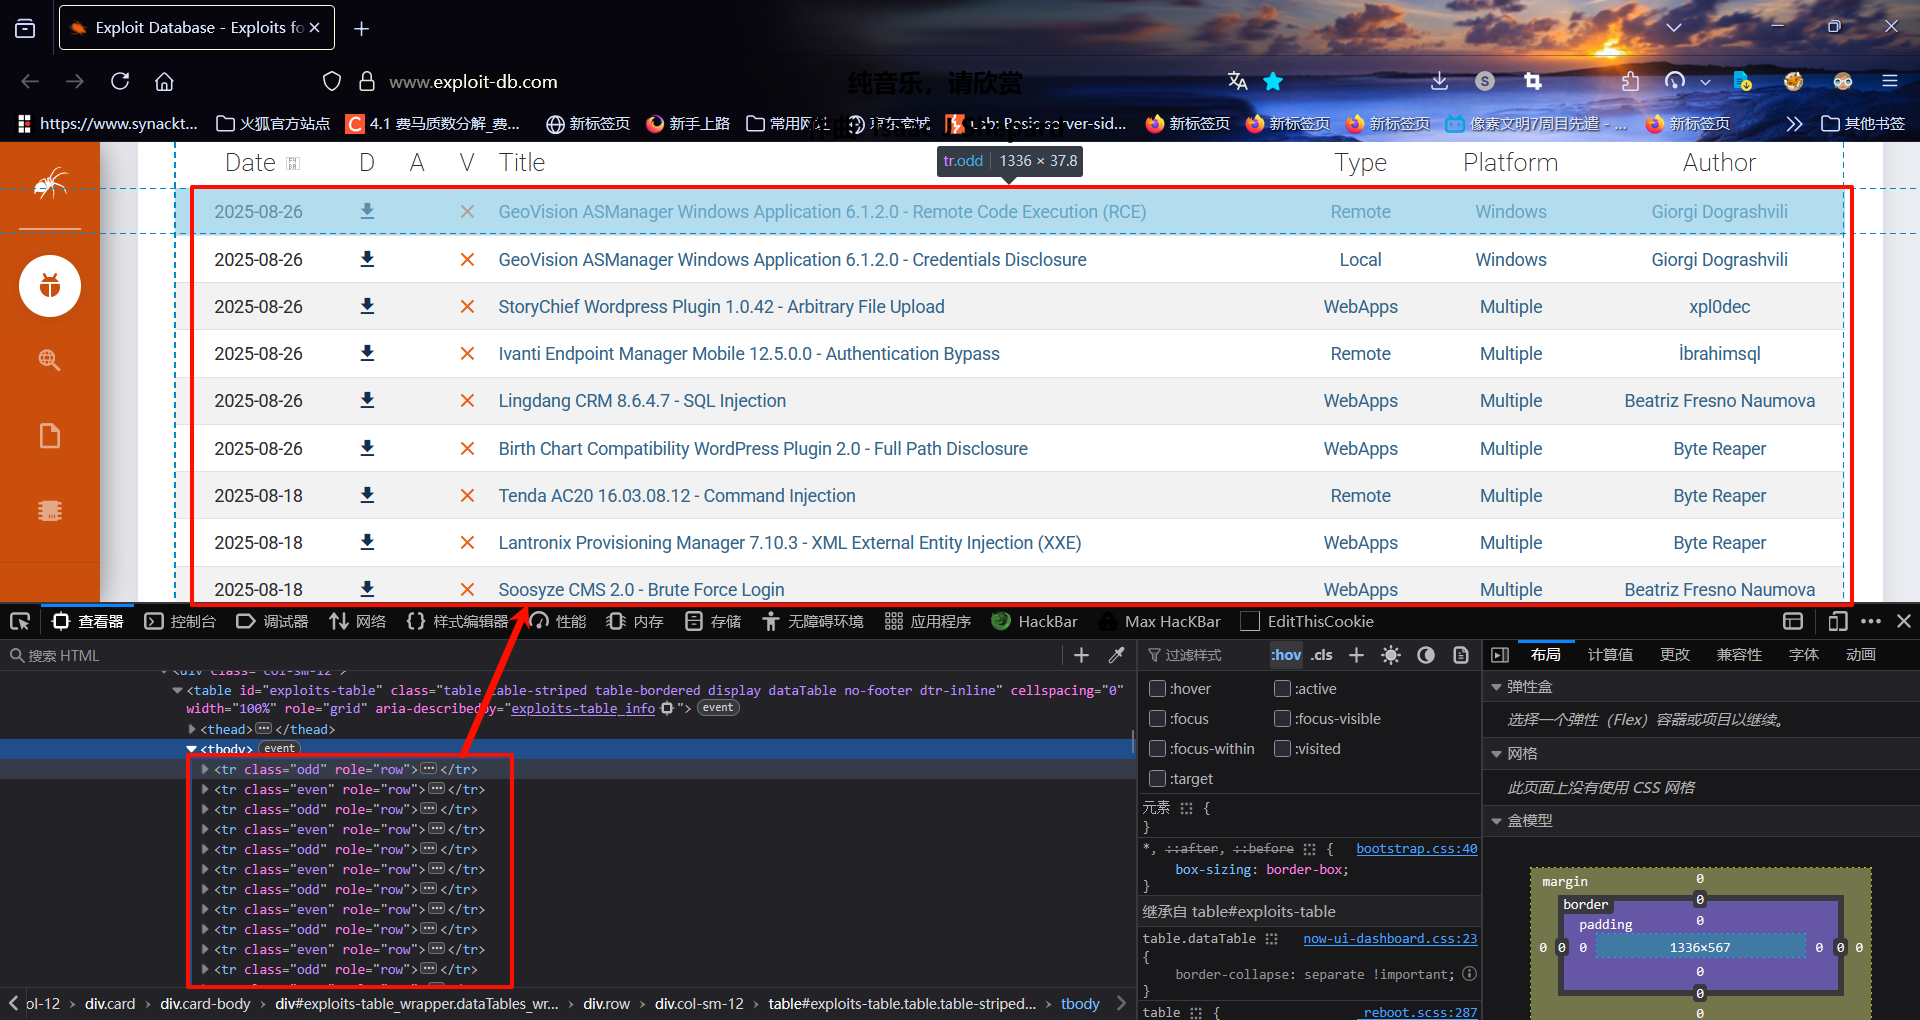Open Responsive Design Mode icon in devtools
The image size is (1920, 1020).
click(x=1837, y=621)
